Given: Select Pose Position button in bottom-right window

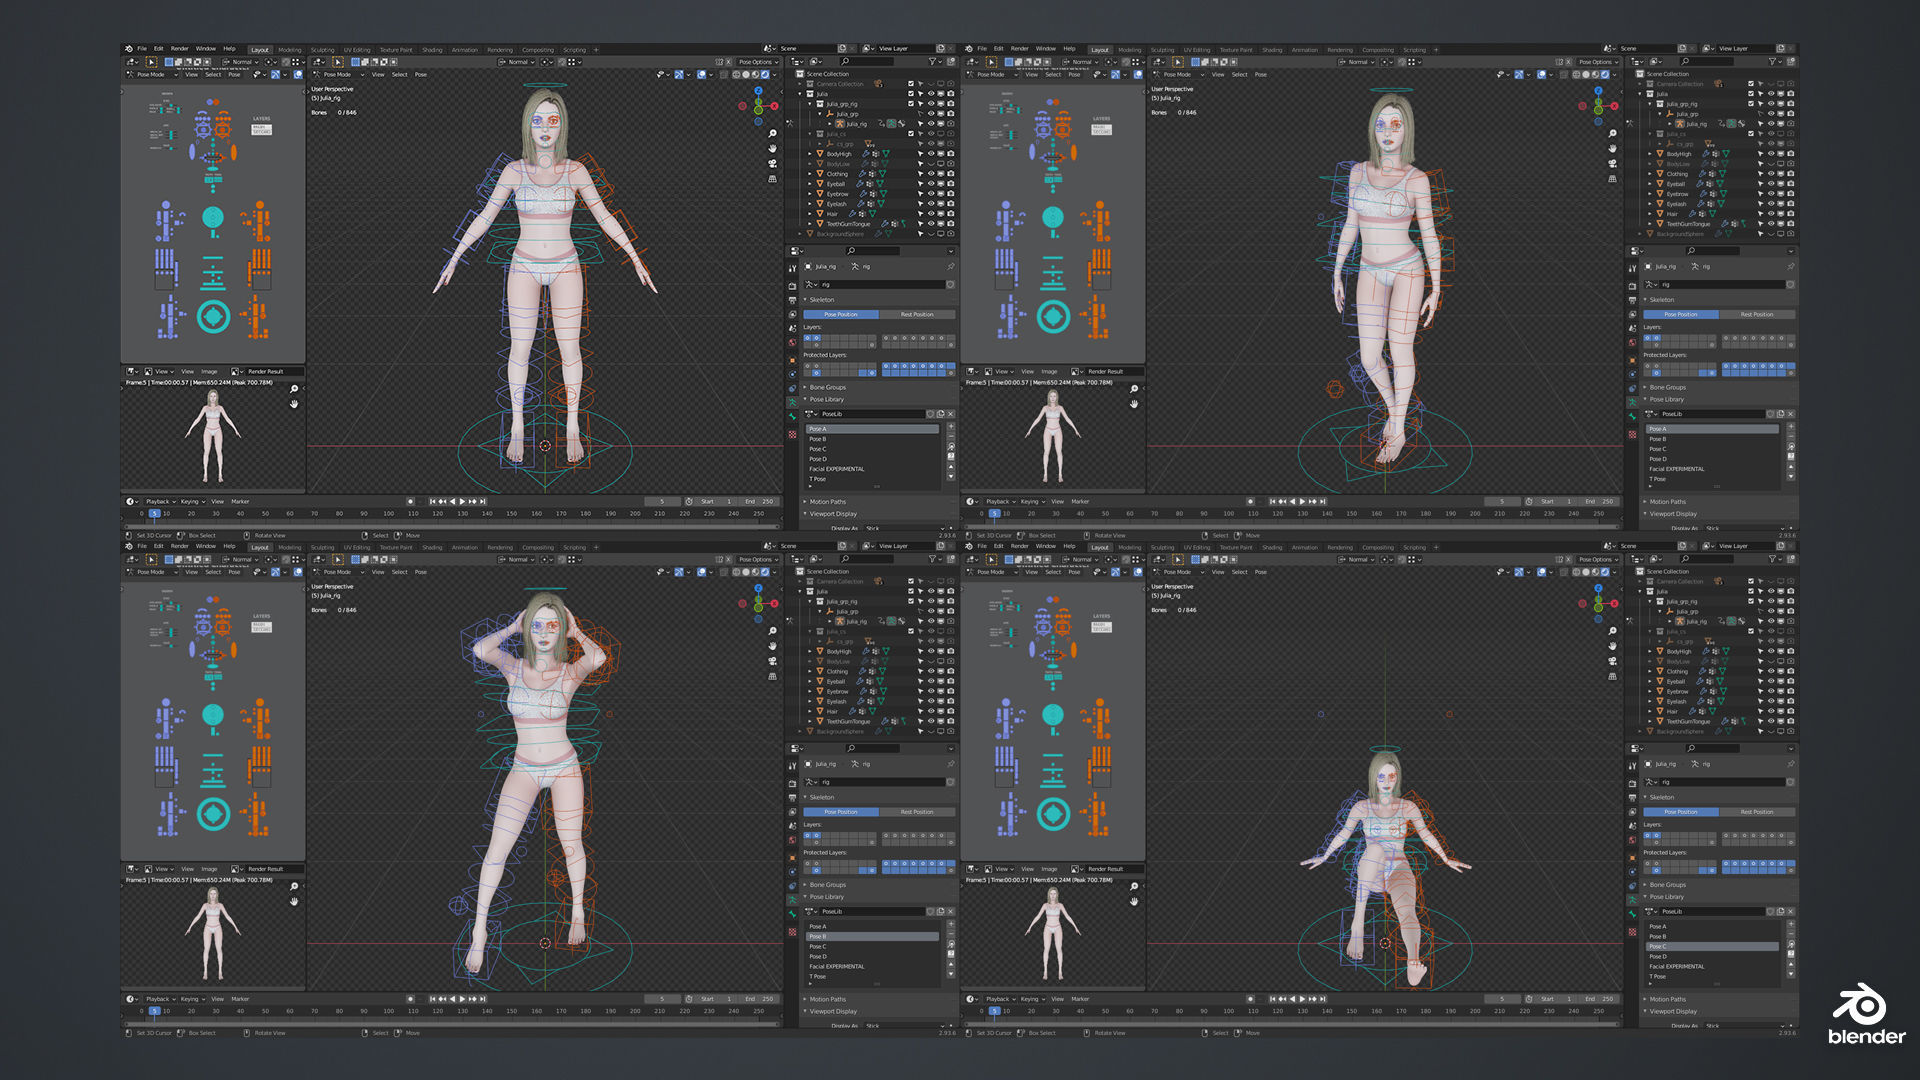Looking at the screenshot, I should click(x=1680, y=812).
